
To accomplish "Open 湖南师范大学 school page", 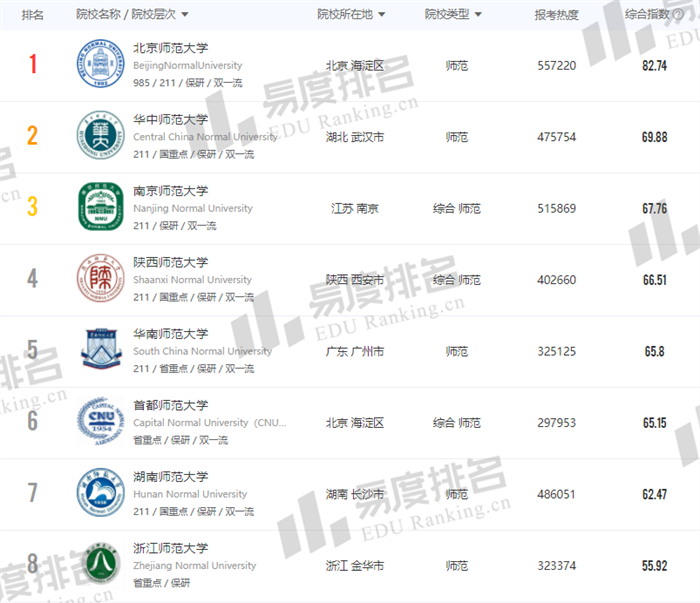I will [171, 476].
